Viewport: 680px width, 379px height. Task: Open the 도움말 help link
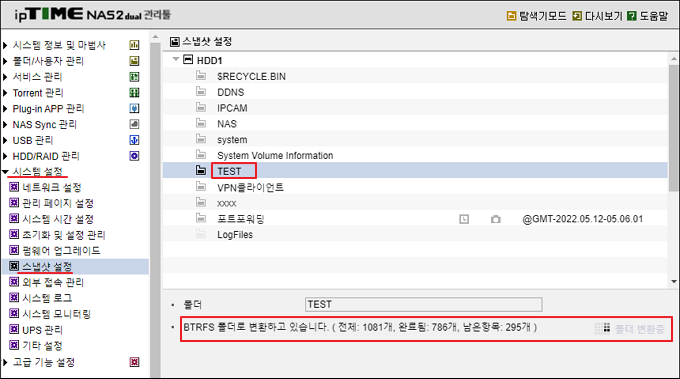[x=648, y=16]
